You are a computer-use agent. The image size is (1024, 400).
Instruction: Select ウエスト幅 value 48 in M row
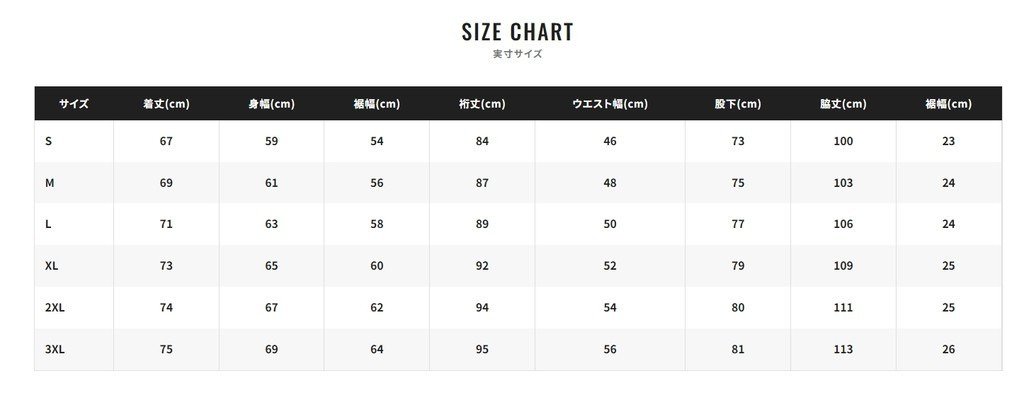(x=610, y=183)
